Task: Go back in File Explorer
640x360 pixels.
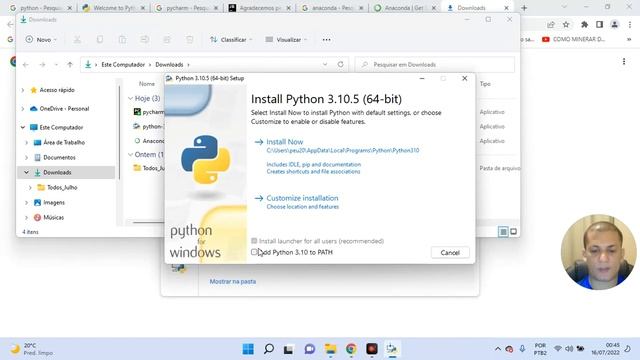Action: [x=26, y=64]
